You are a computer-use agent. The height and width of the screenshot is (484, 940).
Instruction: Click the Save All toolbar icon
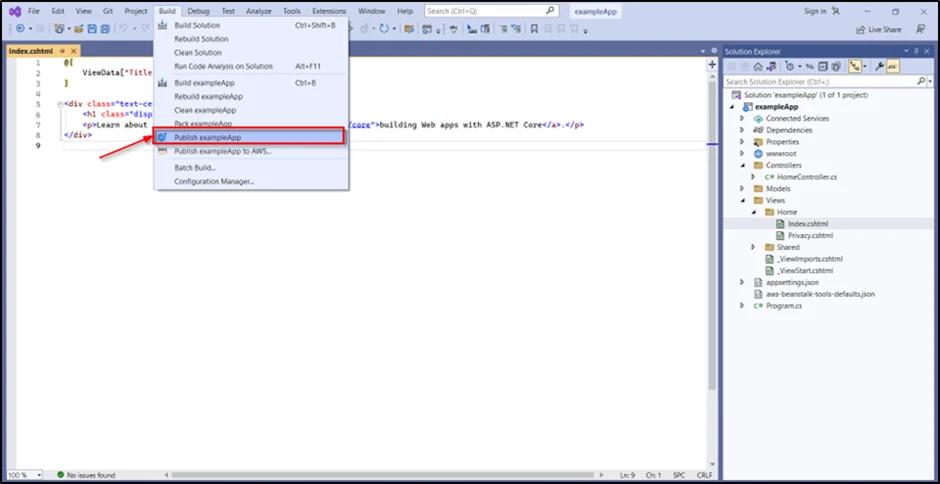coord(105,29)
